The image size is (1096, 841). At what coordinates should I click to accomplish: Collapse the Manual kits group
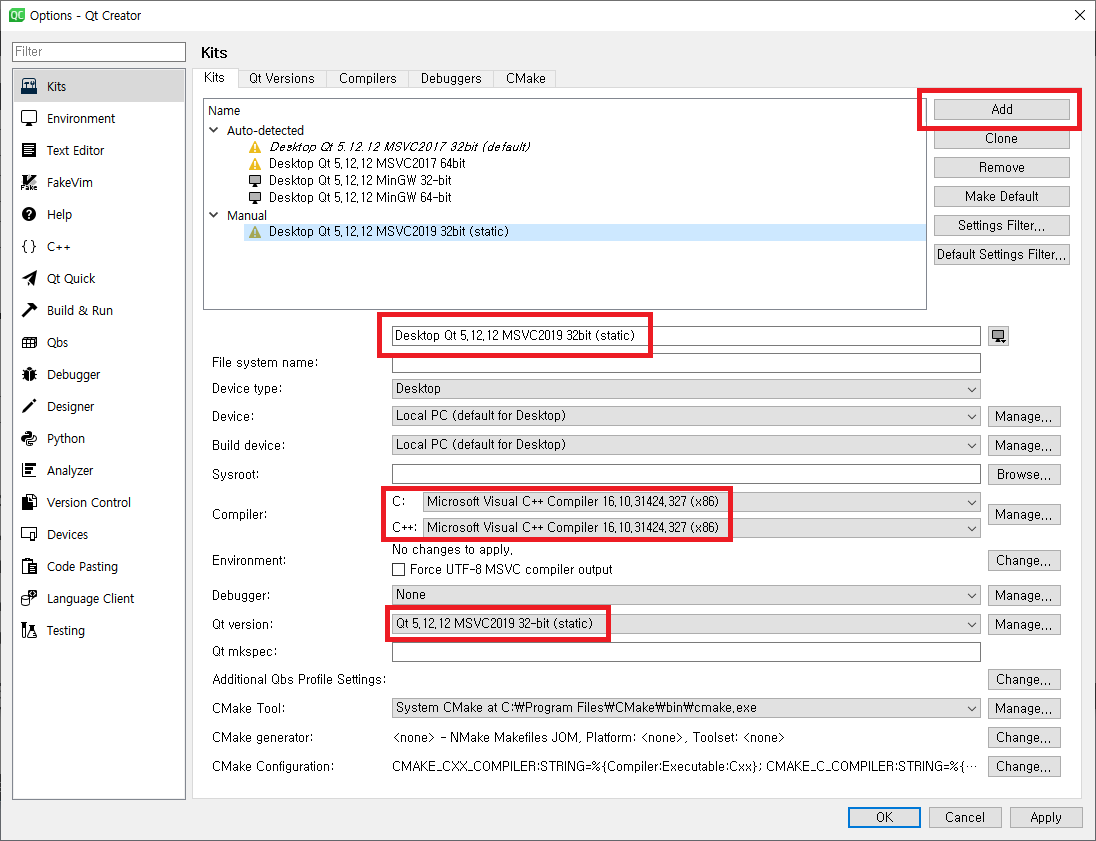point(214,215)
